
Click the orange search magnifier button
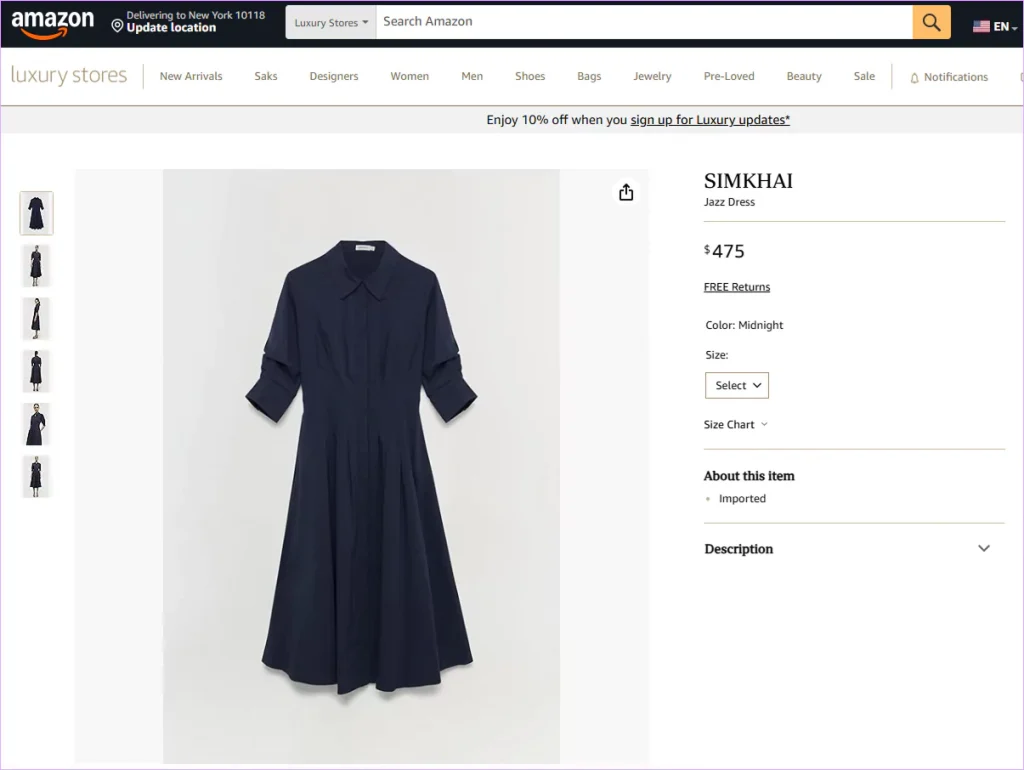tap(931, 22)
